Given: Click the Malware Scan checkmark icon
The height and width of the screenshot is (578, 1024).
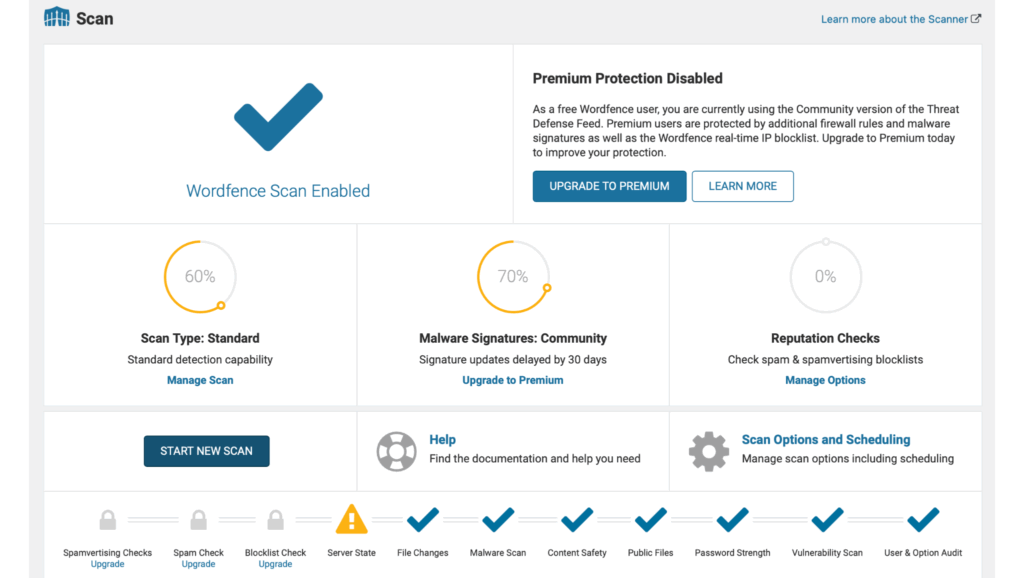Looking at the screenshot, I should 498,520.
